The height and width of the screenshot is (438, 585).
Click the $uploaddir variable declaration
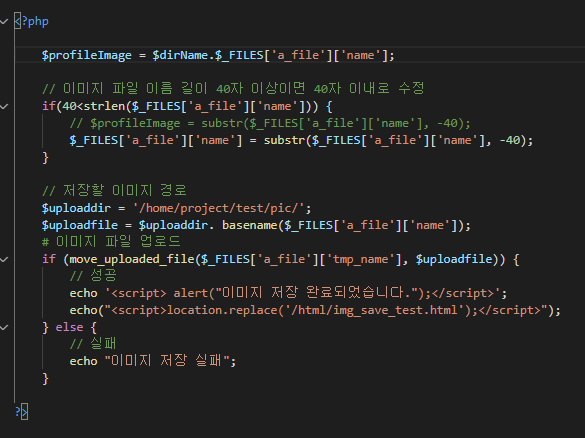(x=76, y=208)
